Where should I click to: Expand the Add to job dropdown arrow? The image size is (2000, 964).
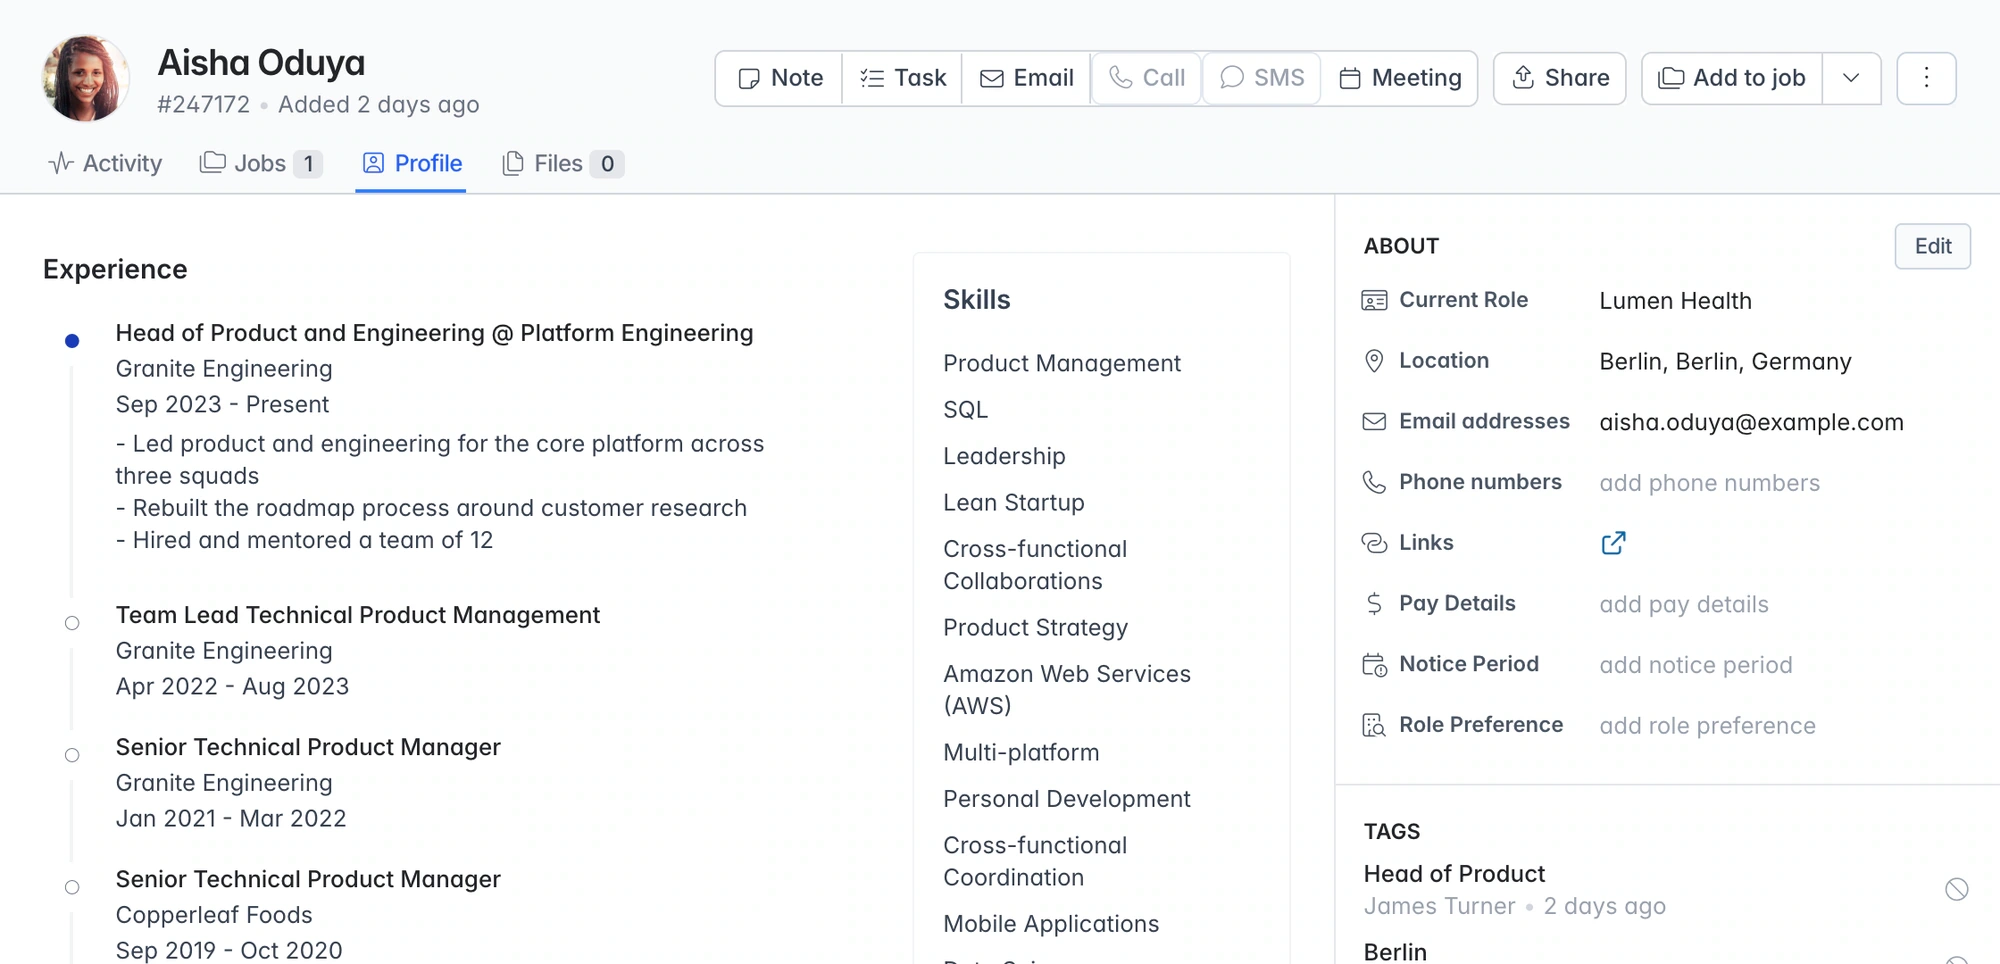[x=1851, y=78]
